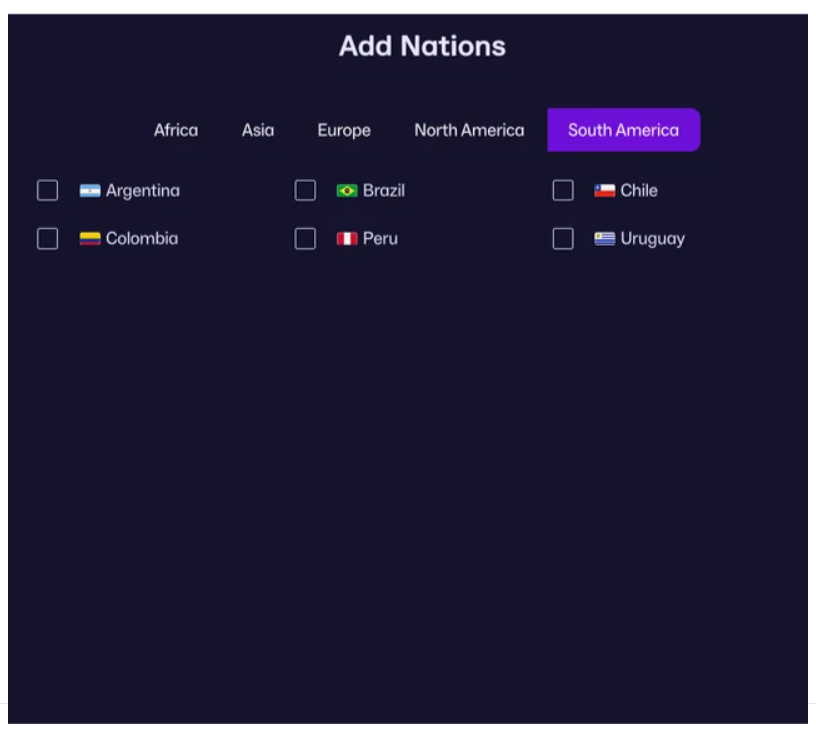Click the Colombia flag icon

(90, 239)
